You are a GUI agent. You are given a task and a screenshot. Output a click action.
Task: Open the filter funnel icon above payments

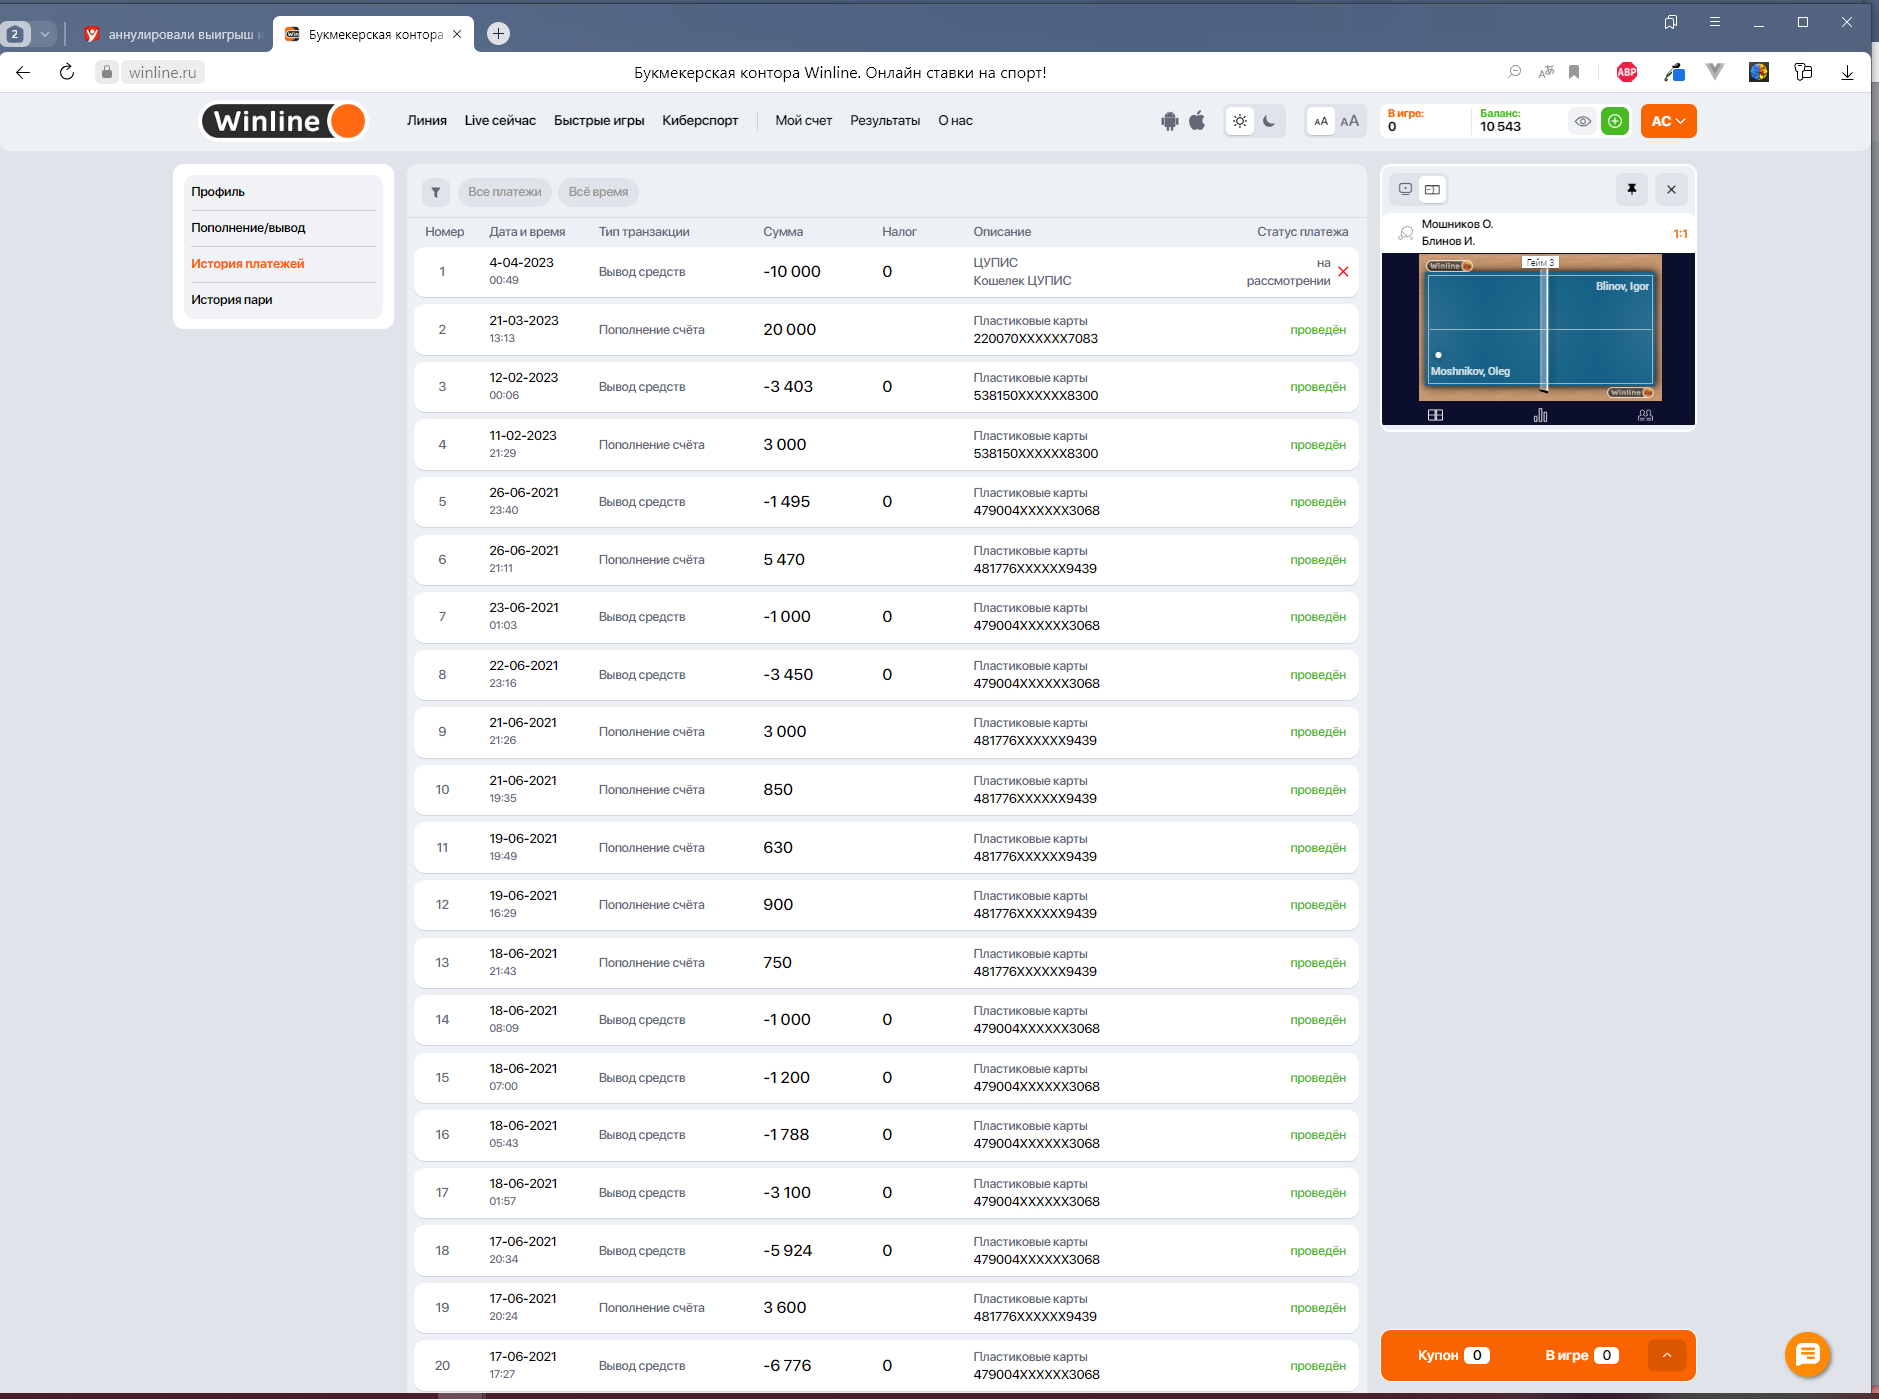[x=436, y=192]
